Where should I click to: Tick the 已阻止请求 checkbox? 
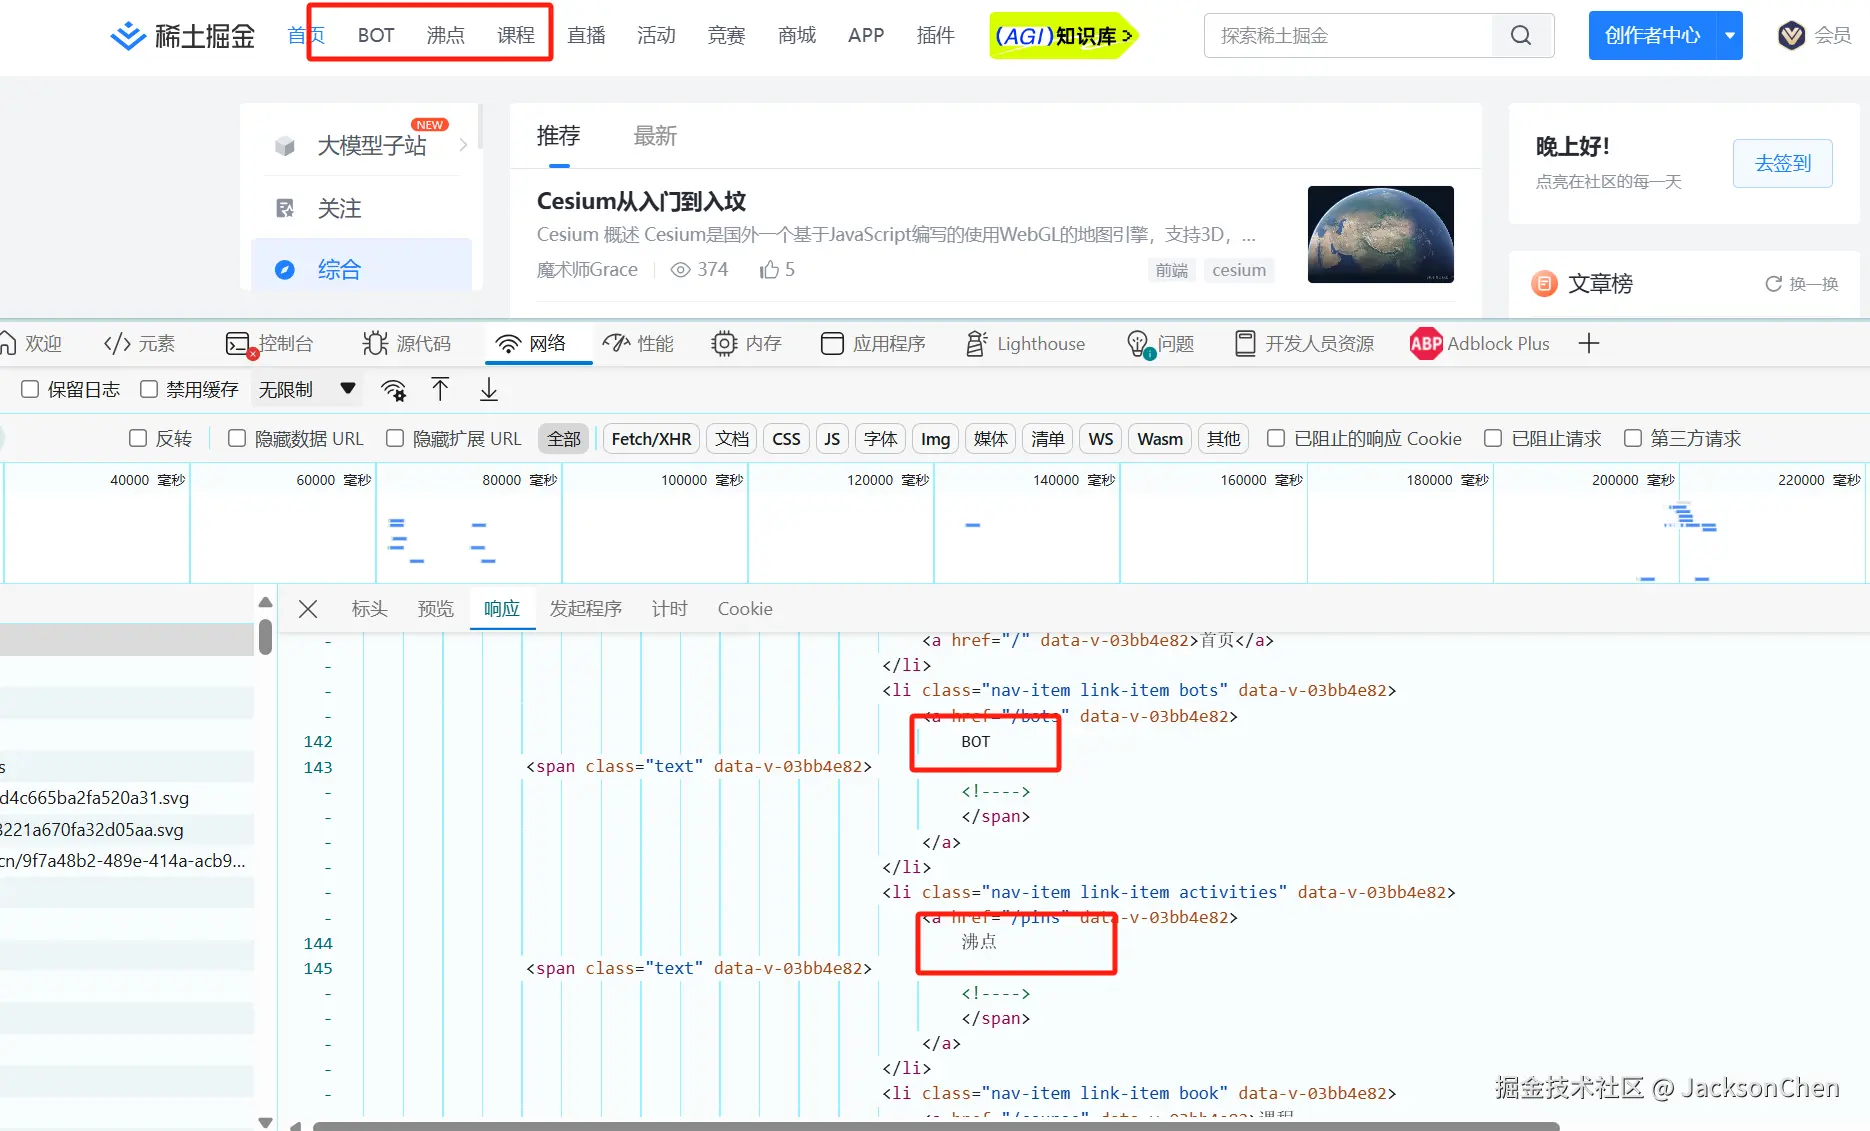click(1493, 439)
